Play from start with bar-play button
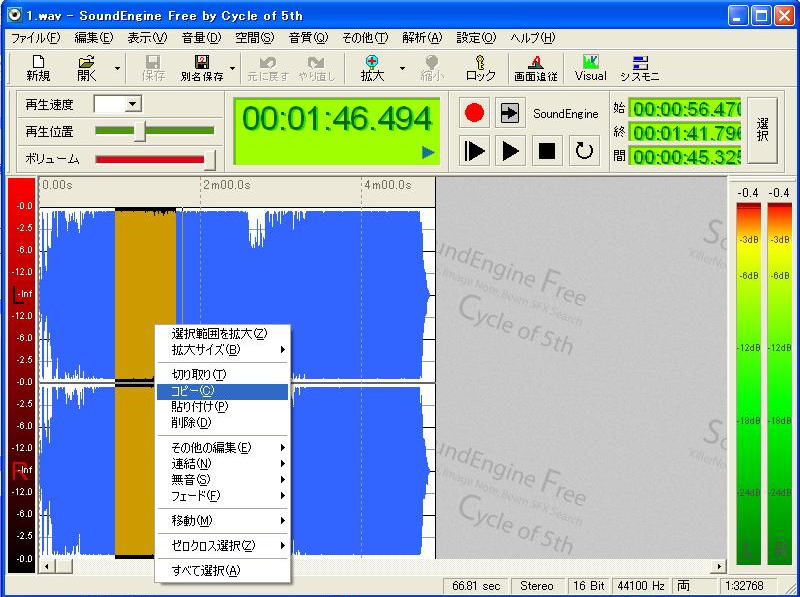 474,151
